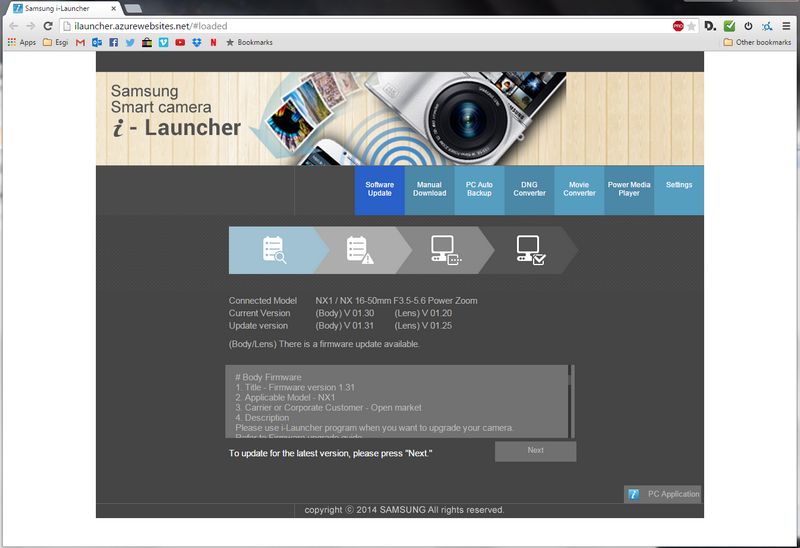Open the Outlook bookmark icon
Image resolution: width=800 pixels, height=548 pixels.
97,42
